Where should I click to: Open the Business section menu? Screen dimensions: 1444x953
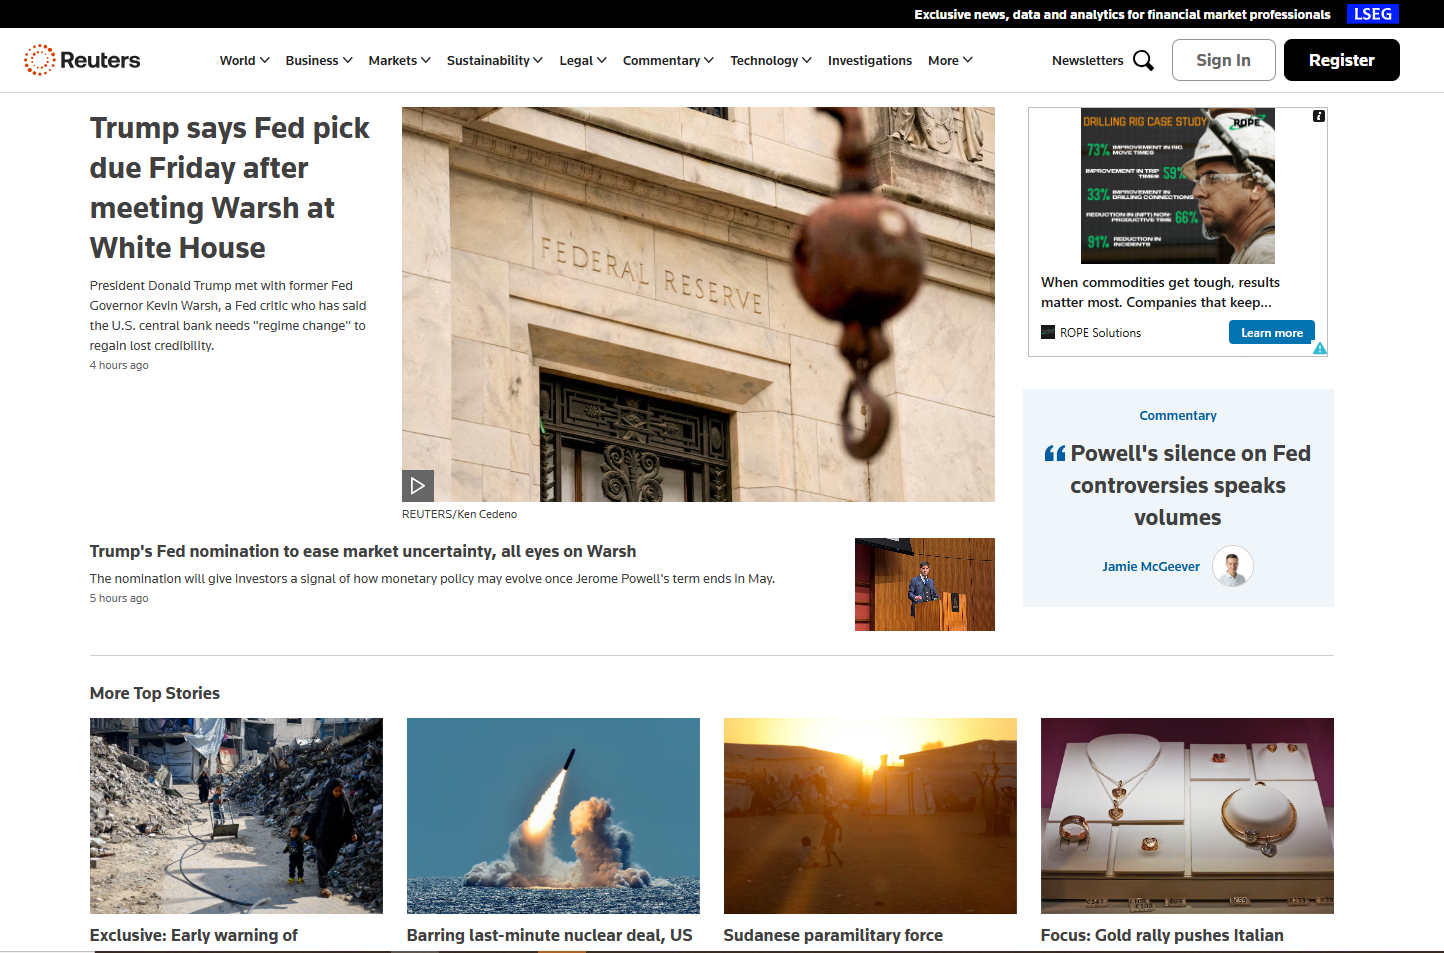tap(318, 60)
